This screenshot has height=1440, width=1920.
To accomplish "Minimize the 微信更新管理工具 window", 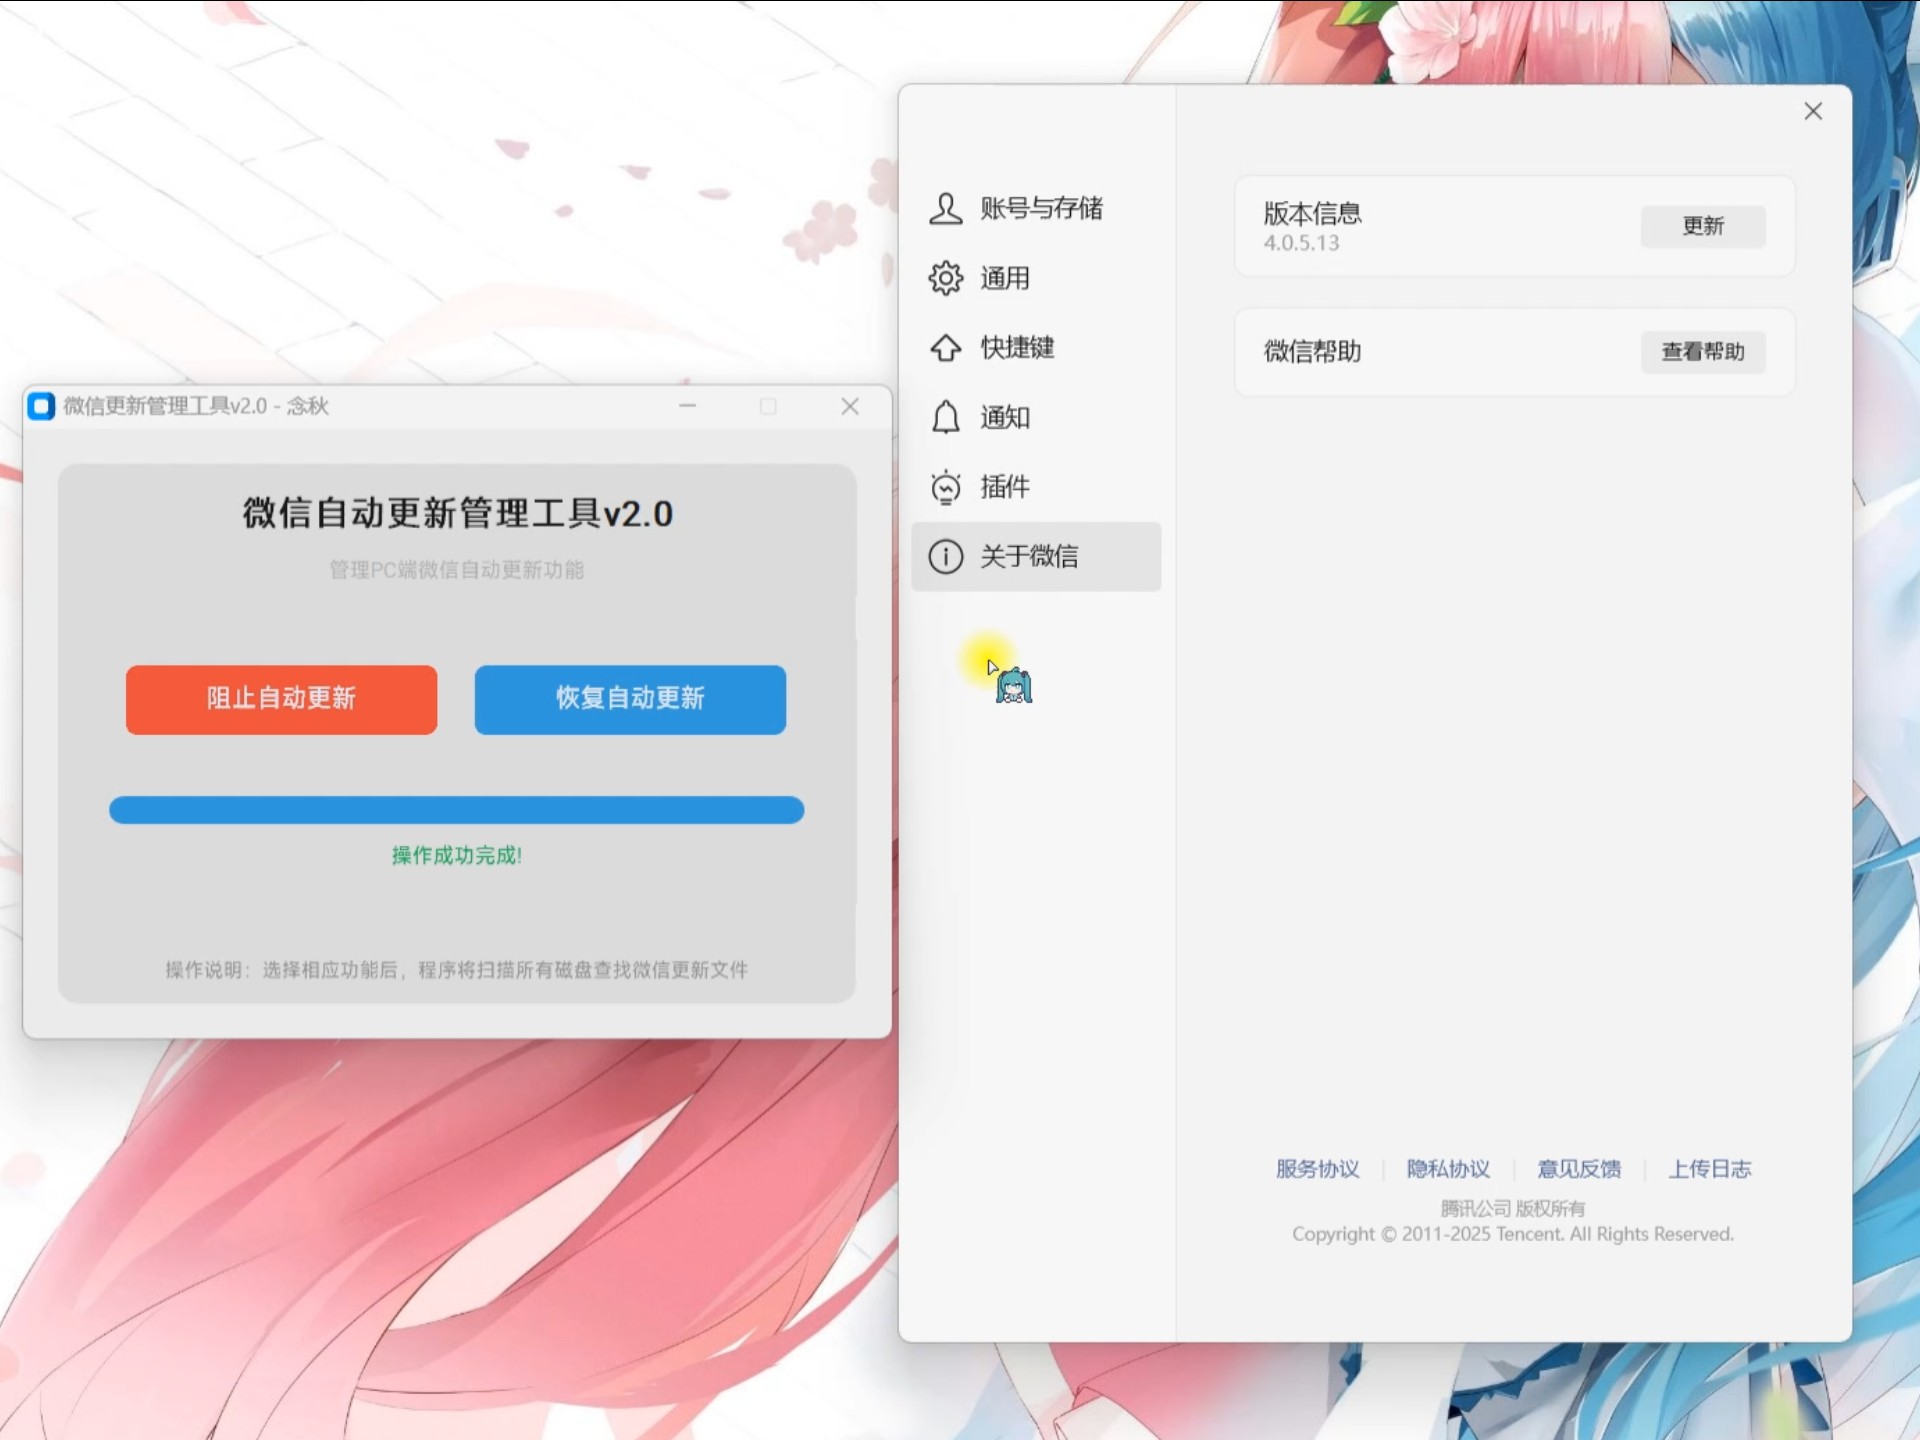I will pyautogui.click(x=687, y=406).
